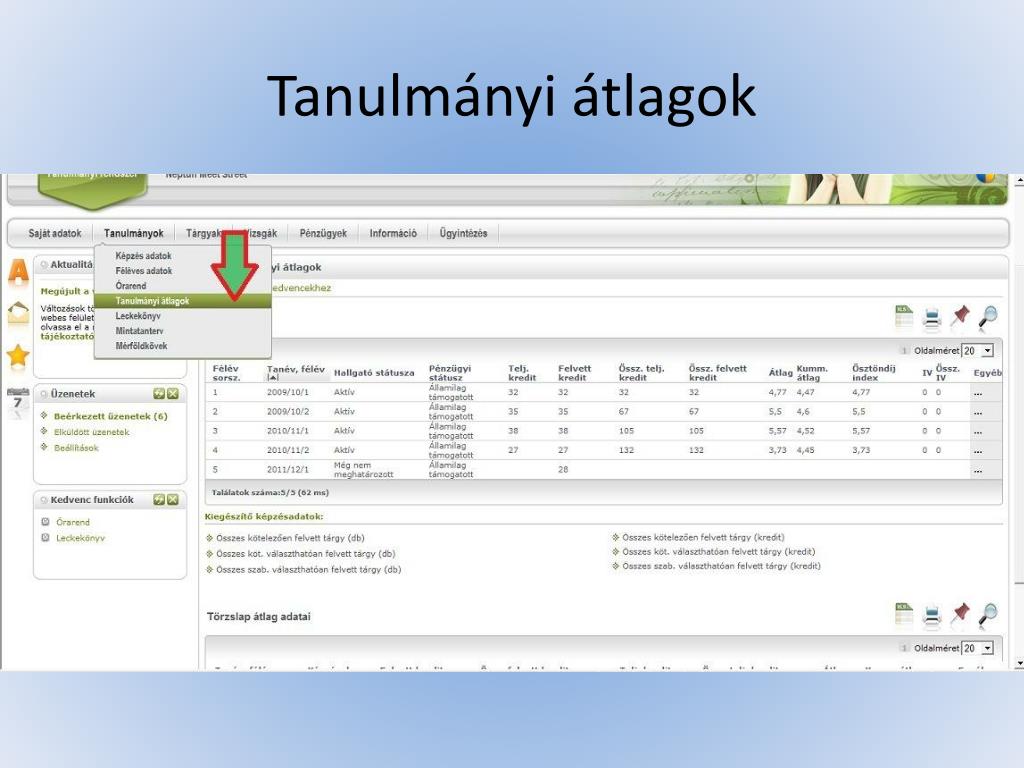
Task: Click the star favorites sidebar icon
Action: 18,356
